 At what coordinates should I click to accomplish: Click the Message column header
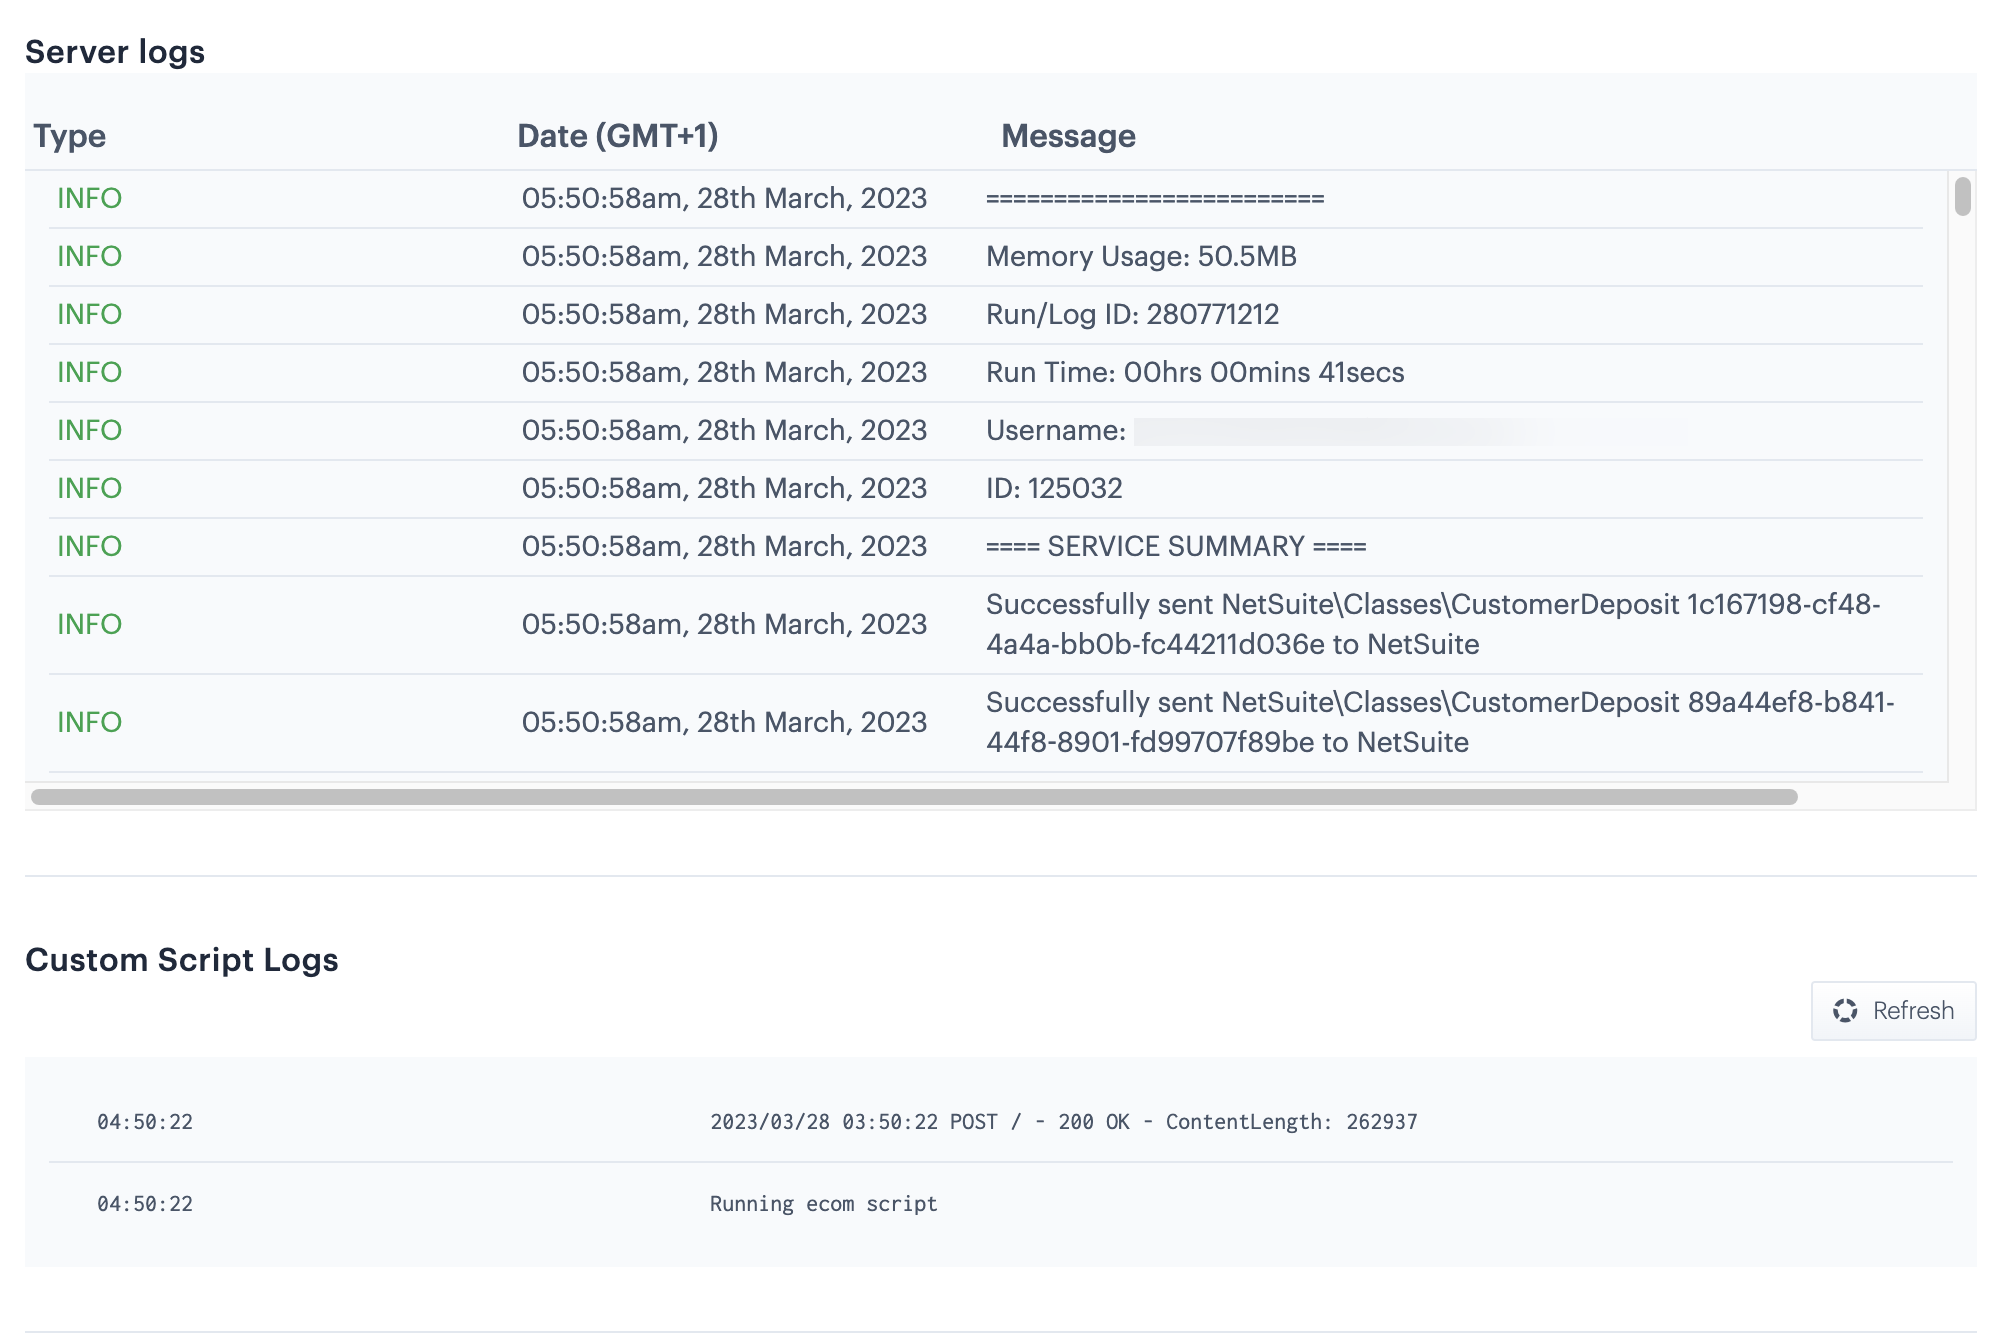(1068, 136)
